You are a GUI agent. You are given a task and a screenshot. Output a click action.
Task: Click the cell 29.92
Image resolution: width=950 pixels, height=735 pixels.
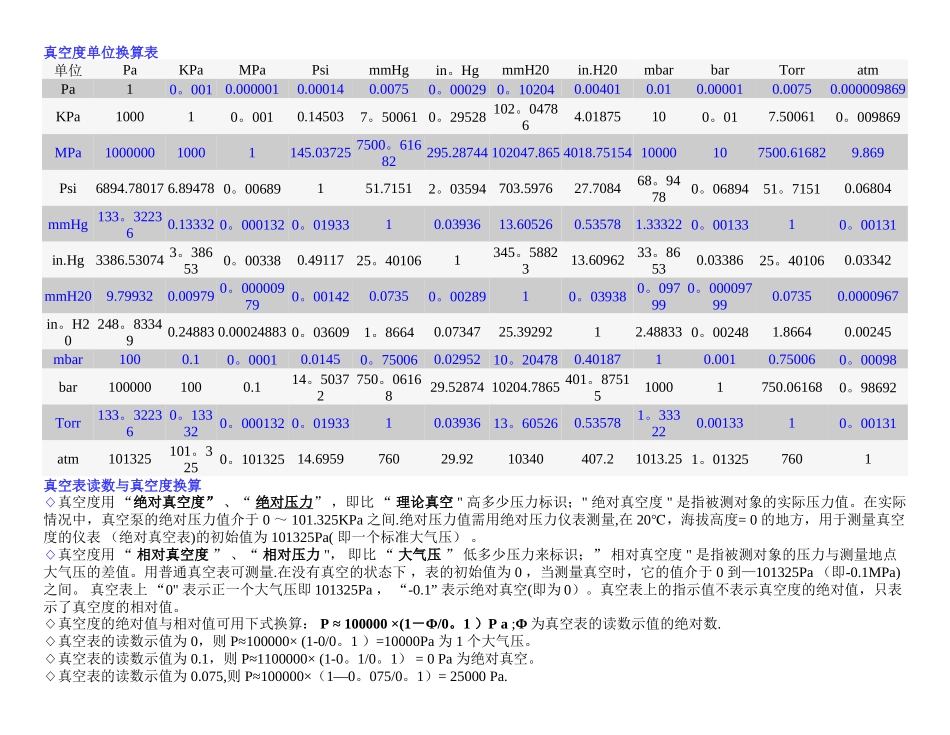click(457, 459)
